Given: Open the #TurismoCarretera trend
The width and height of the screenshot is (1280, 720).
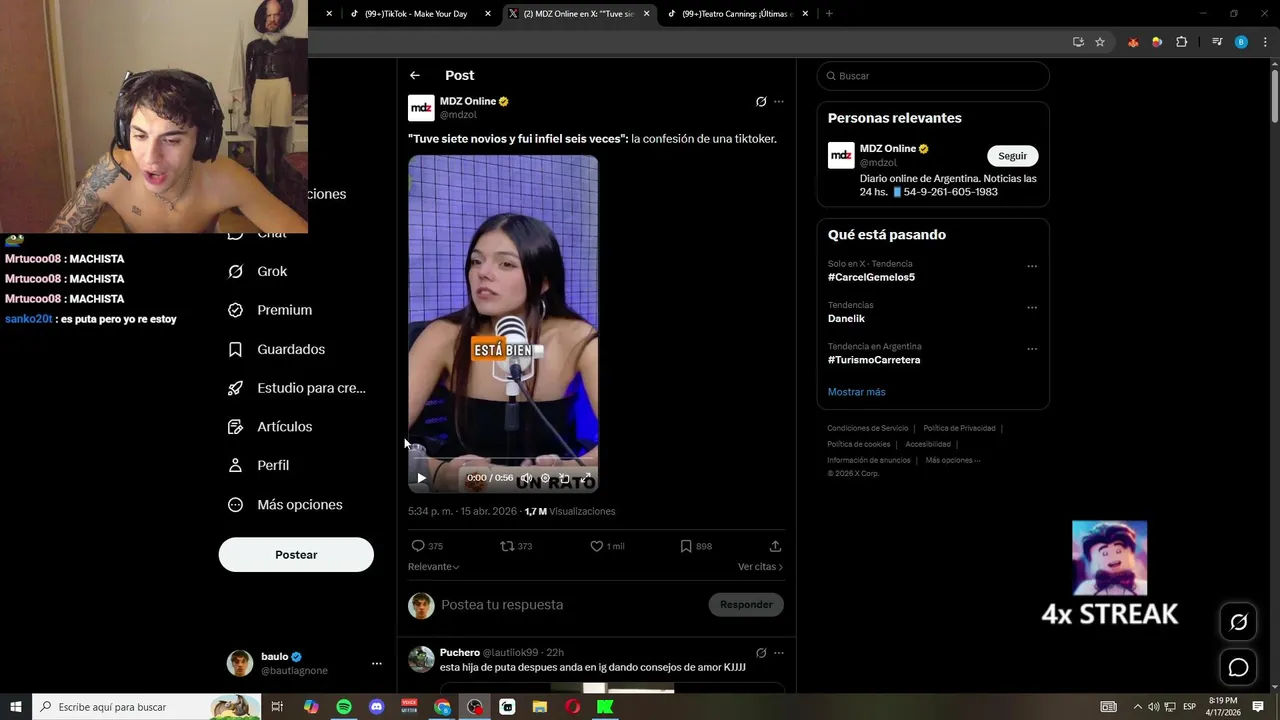Looking at the screenshot, I should 874,360.
